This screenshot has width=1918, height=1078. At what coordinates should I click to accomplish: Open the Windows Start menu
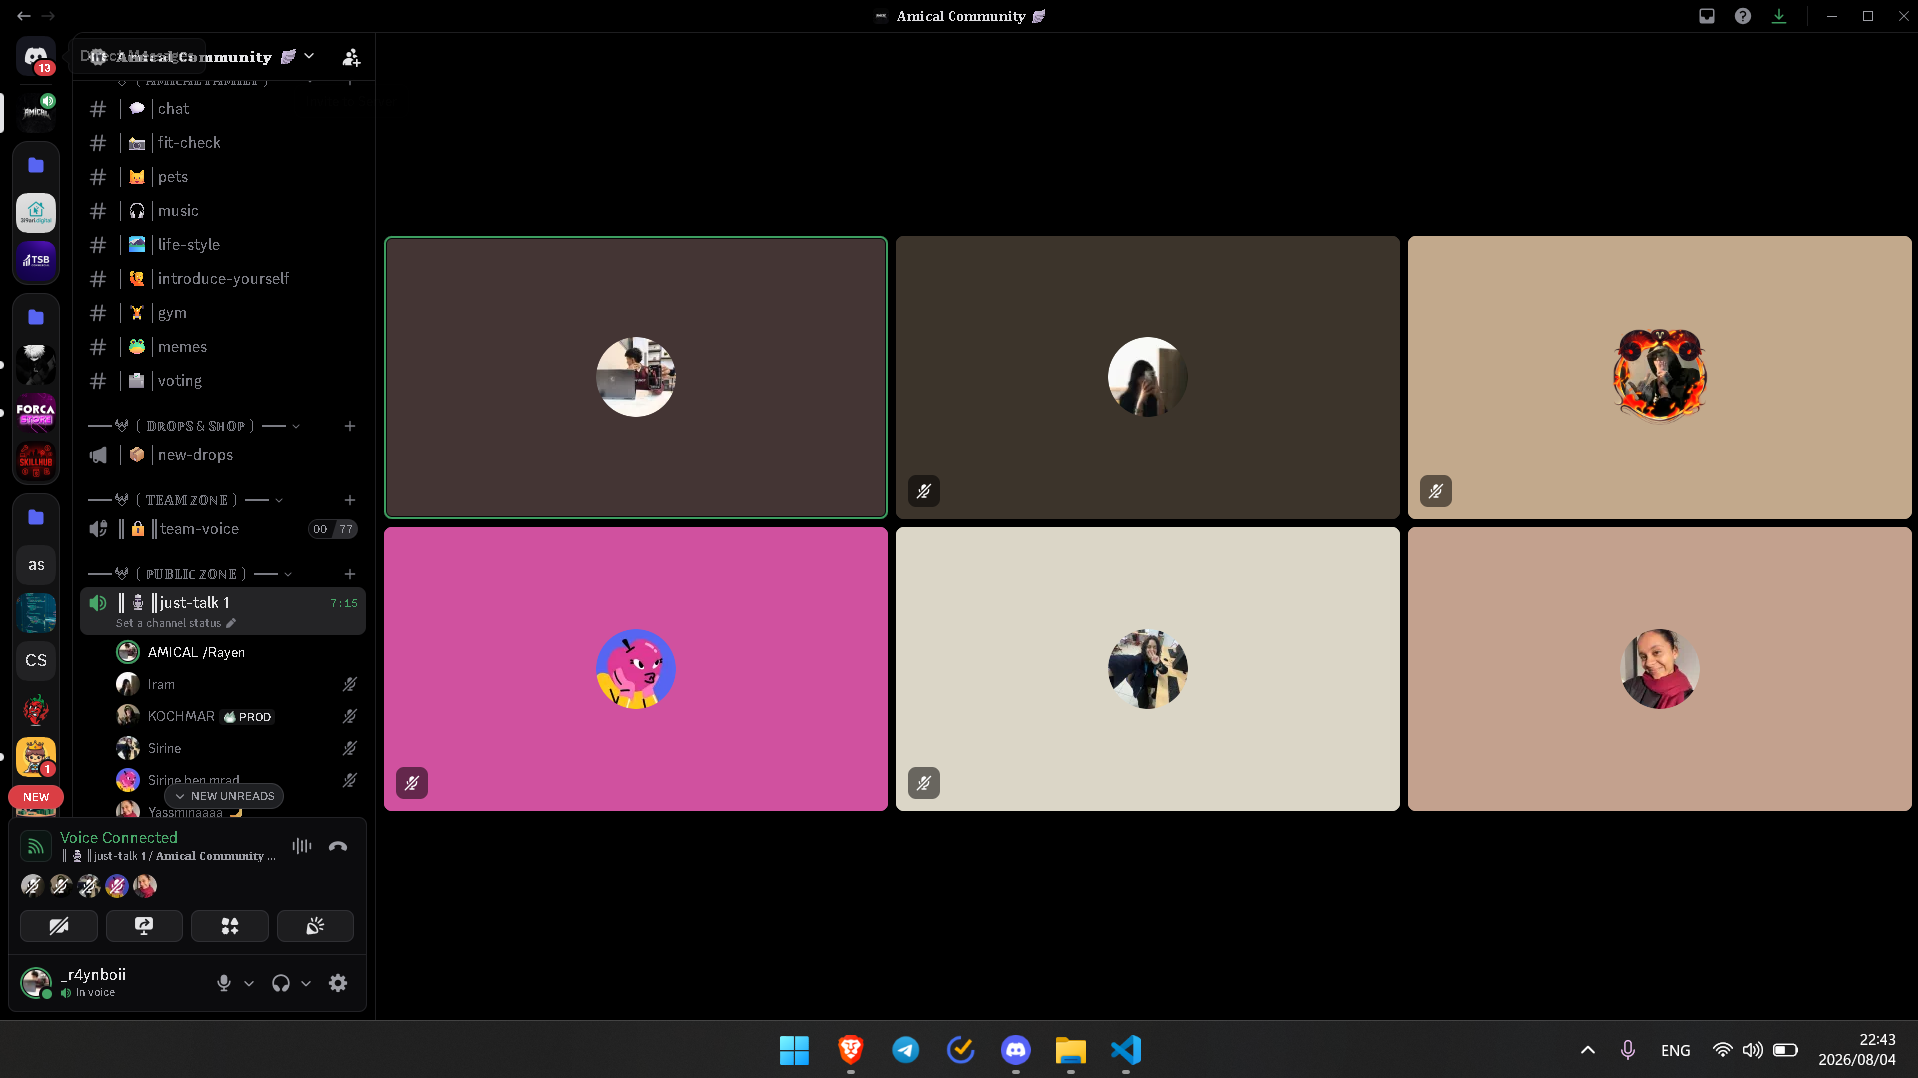tap(795, 1050)
